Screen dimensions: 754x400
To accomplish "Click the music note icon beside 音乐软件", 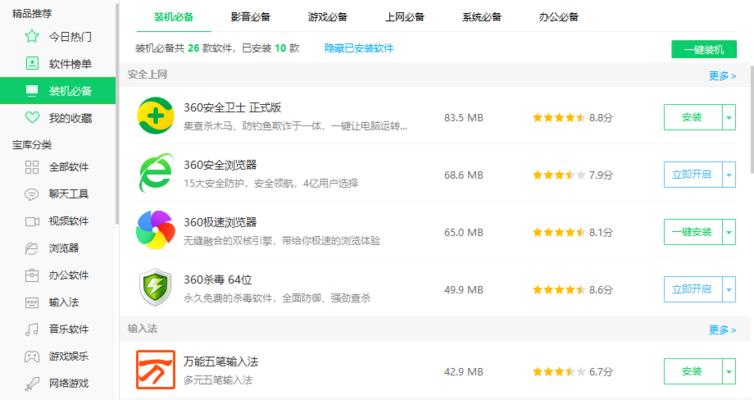I will tap(32, 329).
